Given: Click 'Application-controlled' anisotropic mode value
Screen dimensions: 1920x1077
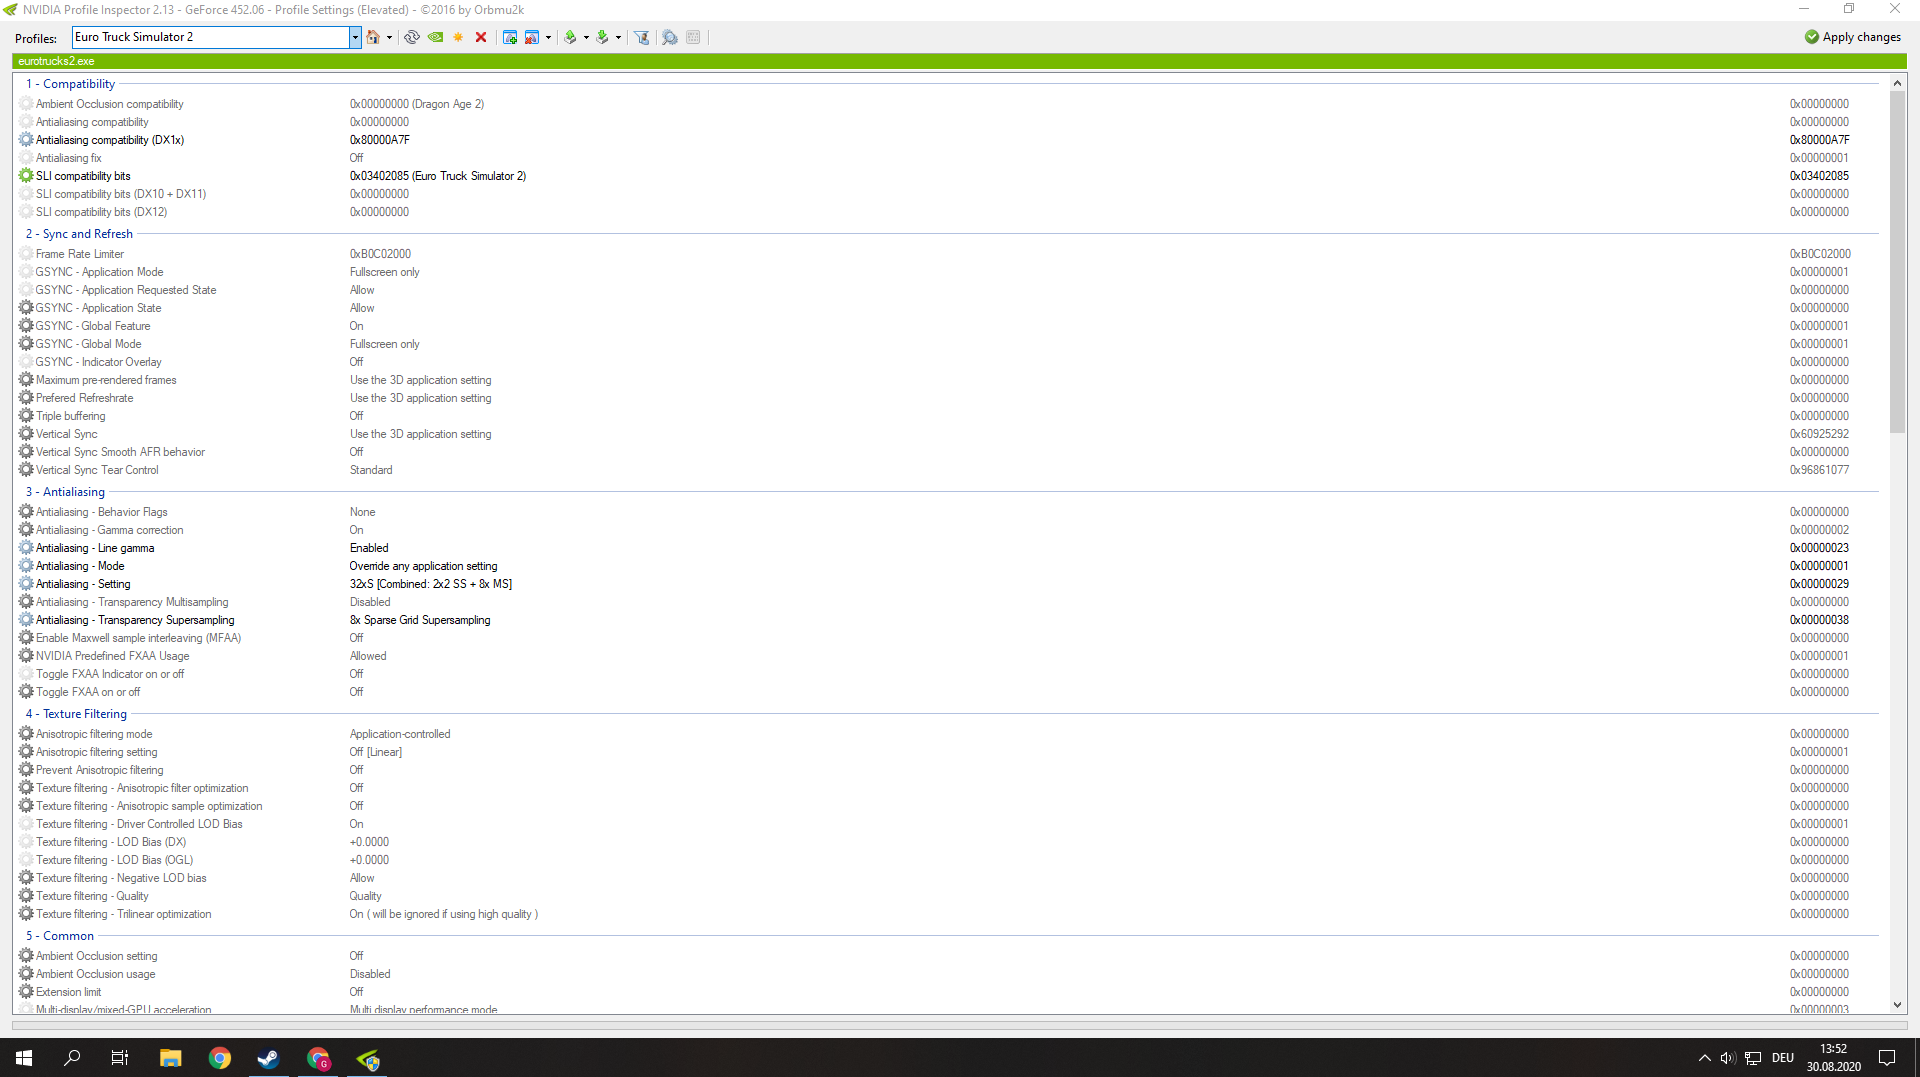Looking at the screenshot, I should 400,734.
